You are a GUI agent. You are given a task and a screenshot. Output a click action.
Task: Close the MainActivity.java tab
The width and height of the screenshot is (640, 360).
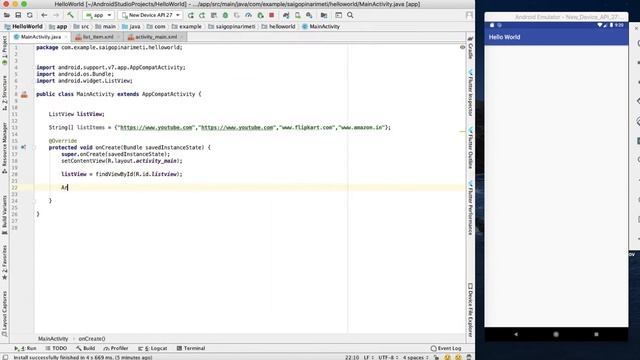66,37
